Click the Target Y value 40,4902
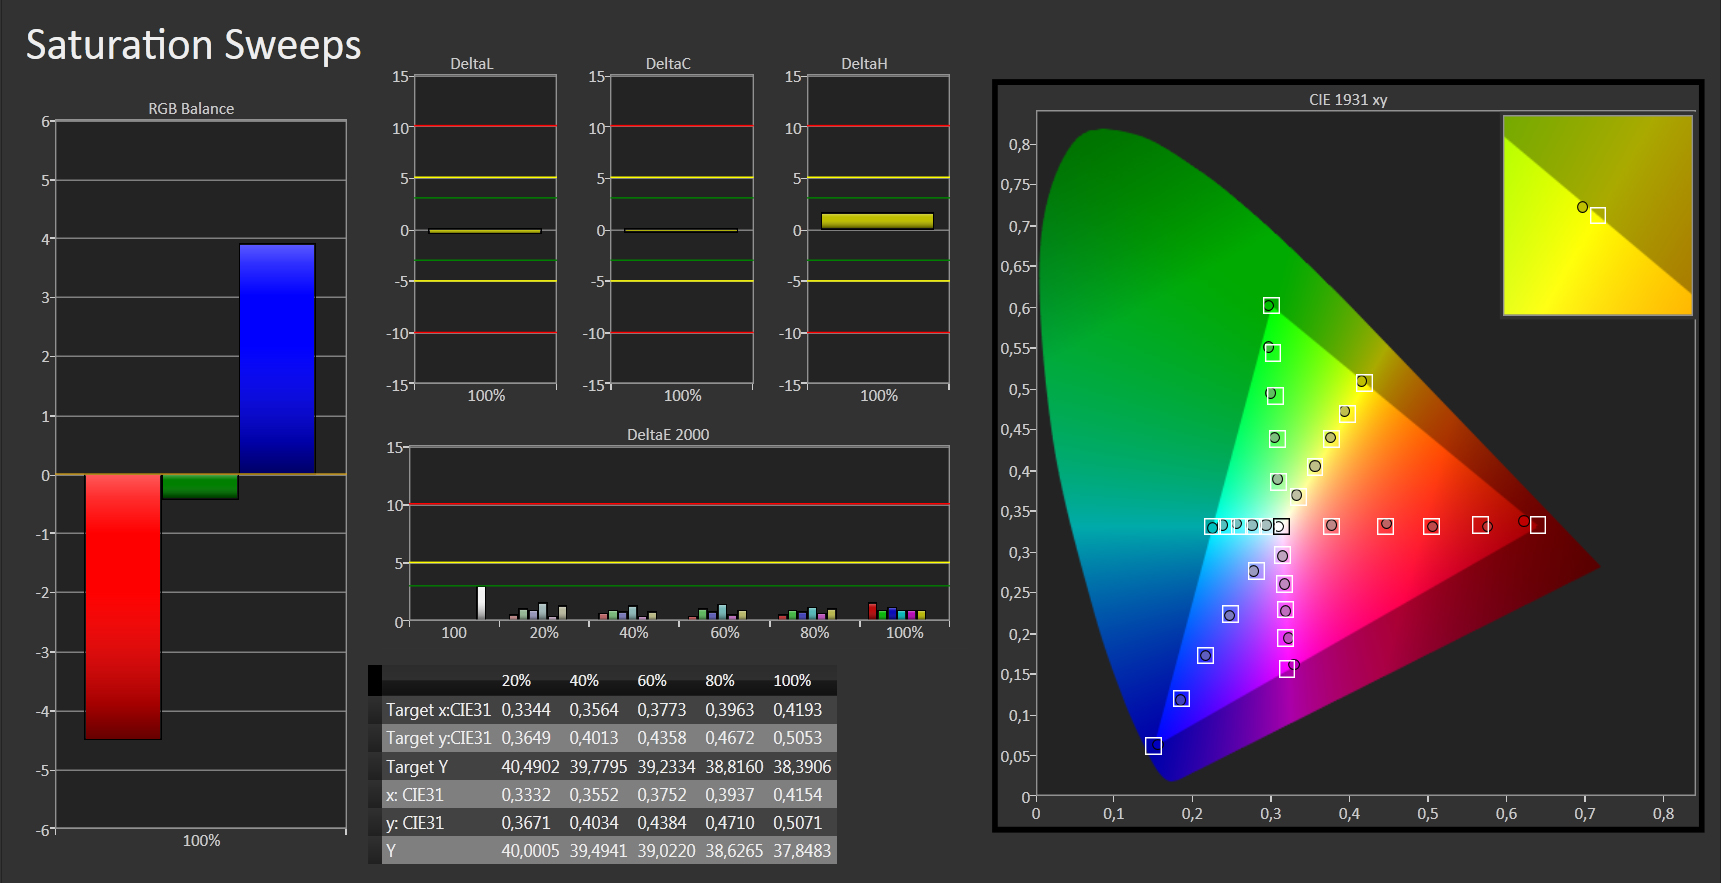Viewport: 1721px width, 883px height. 530,767
